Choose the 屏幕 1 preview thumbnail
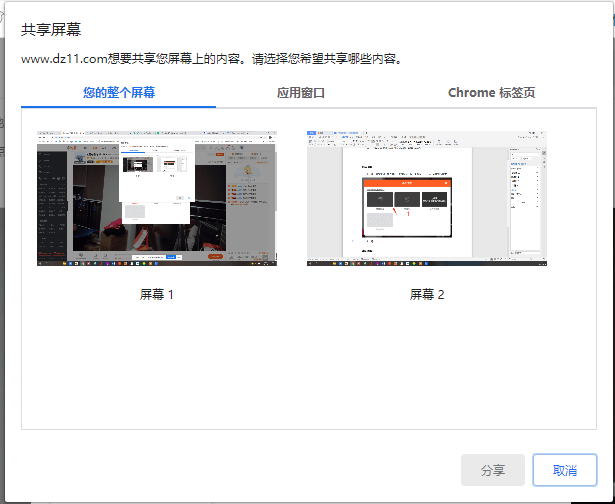 (156, 198)
